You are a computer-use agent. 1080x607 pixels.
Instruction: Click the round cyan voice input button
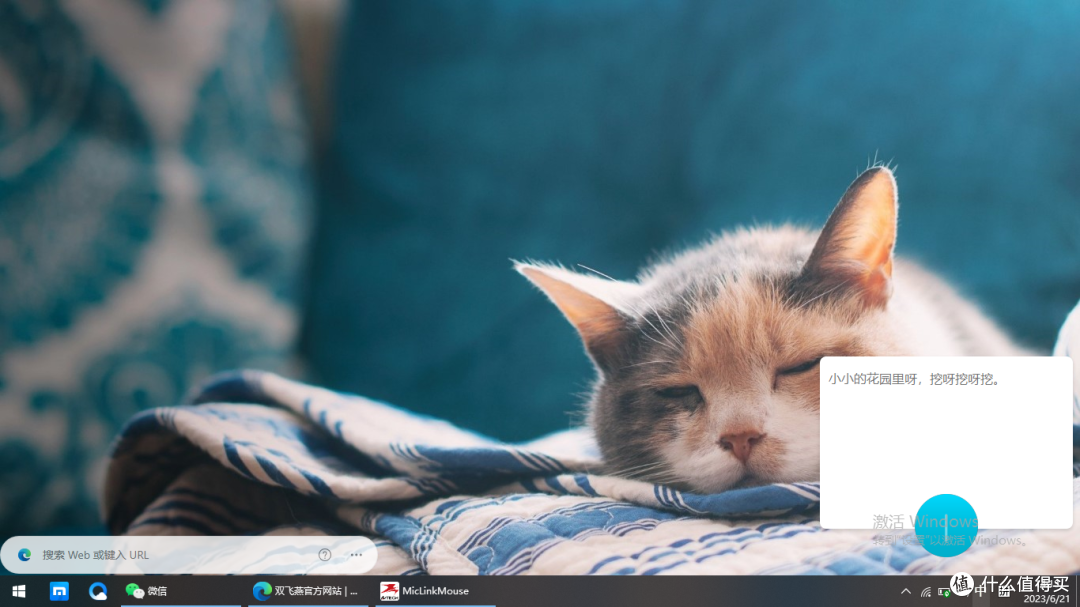point(946,525)
